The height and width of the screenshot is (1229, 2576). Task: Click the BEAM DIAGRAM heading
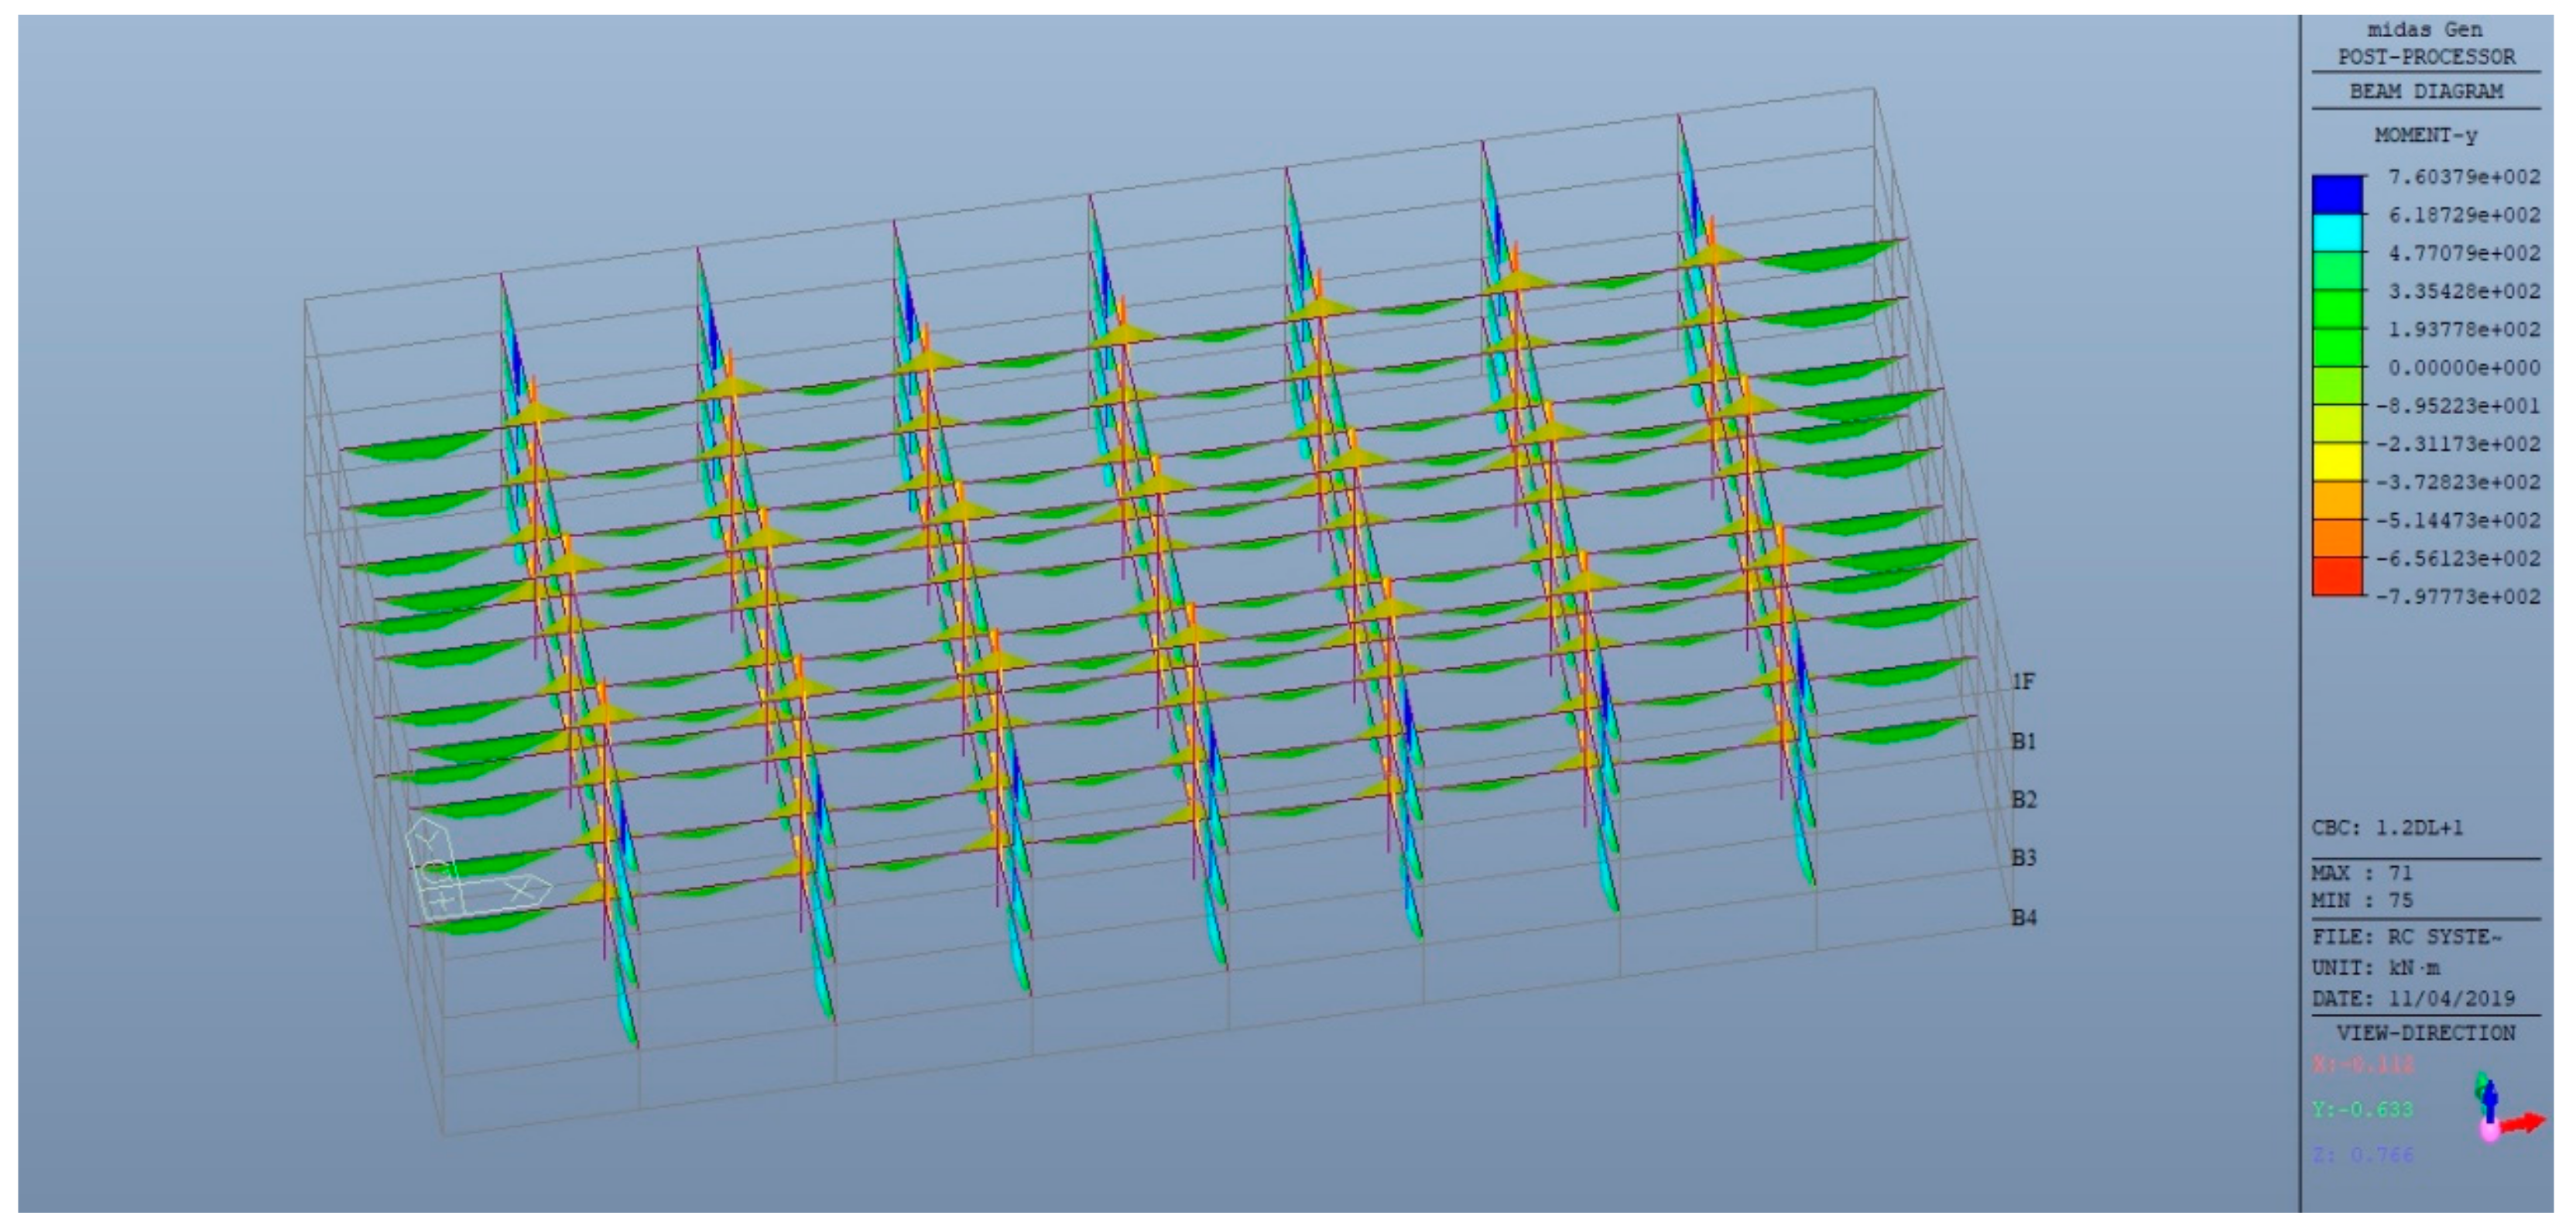click(x=2426, y=91)
